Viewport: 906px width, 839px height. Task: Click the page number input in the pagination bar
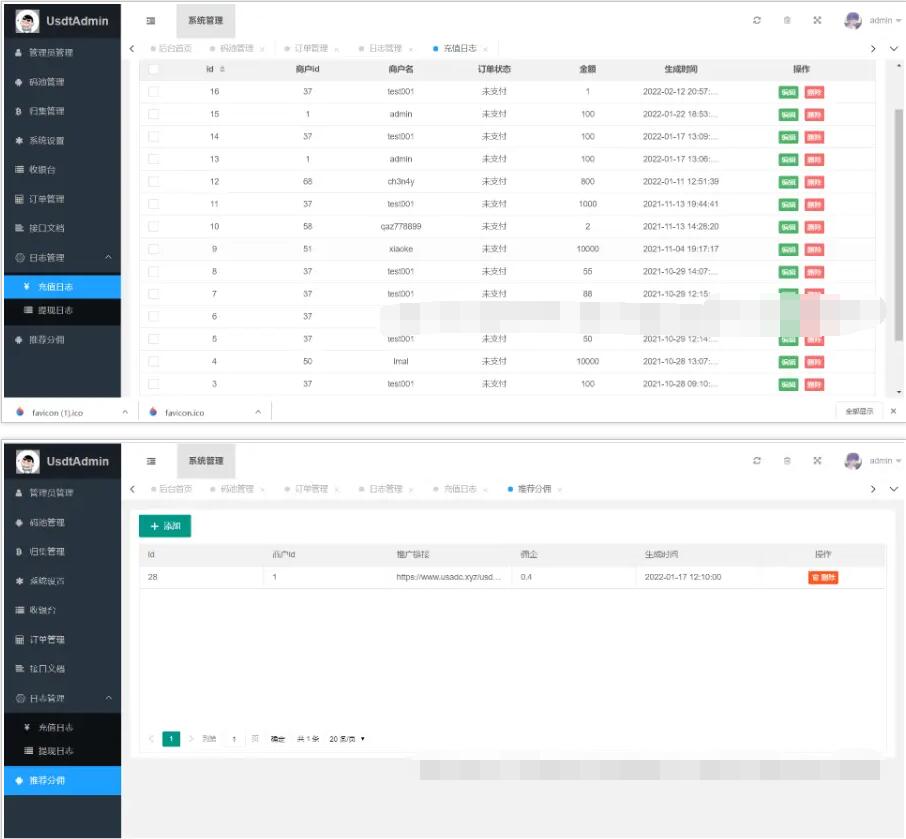(x=234, y=739)
